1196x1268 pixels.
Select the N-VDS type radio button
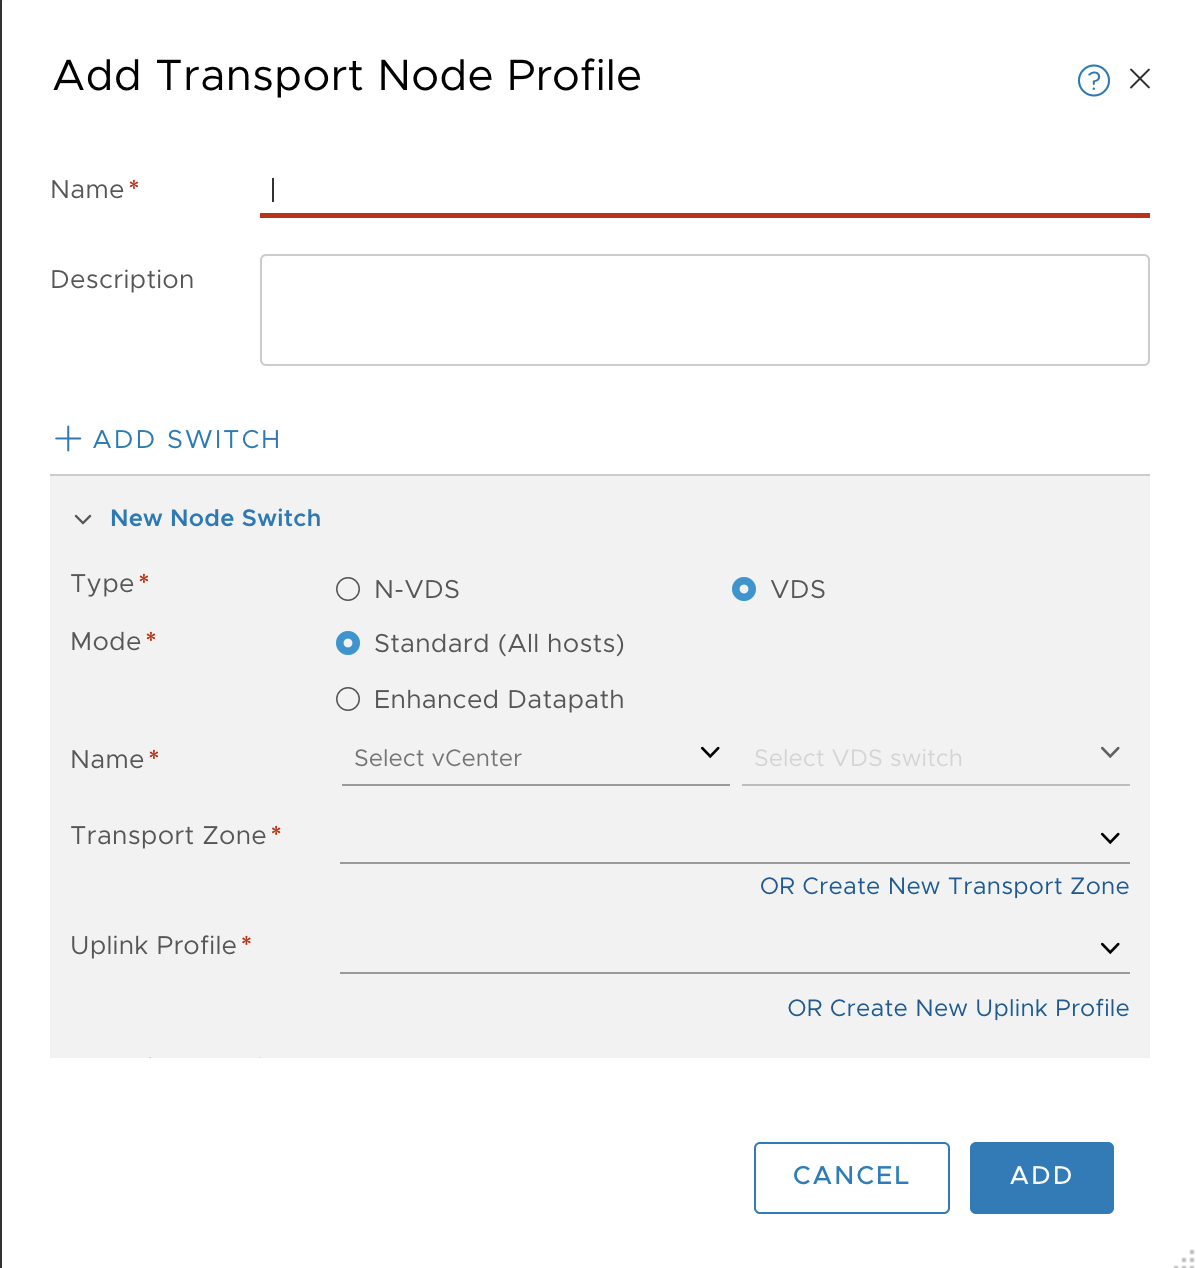click(348, 589)
